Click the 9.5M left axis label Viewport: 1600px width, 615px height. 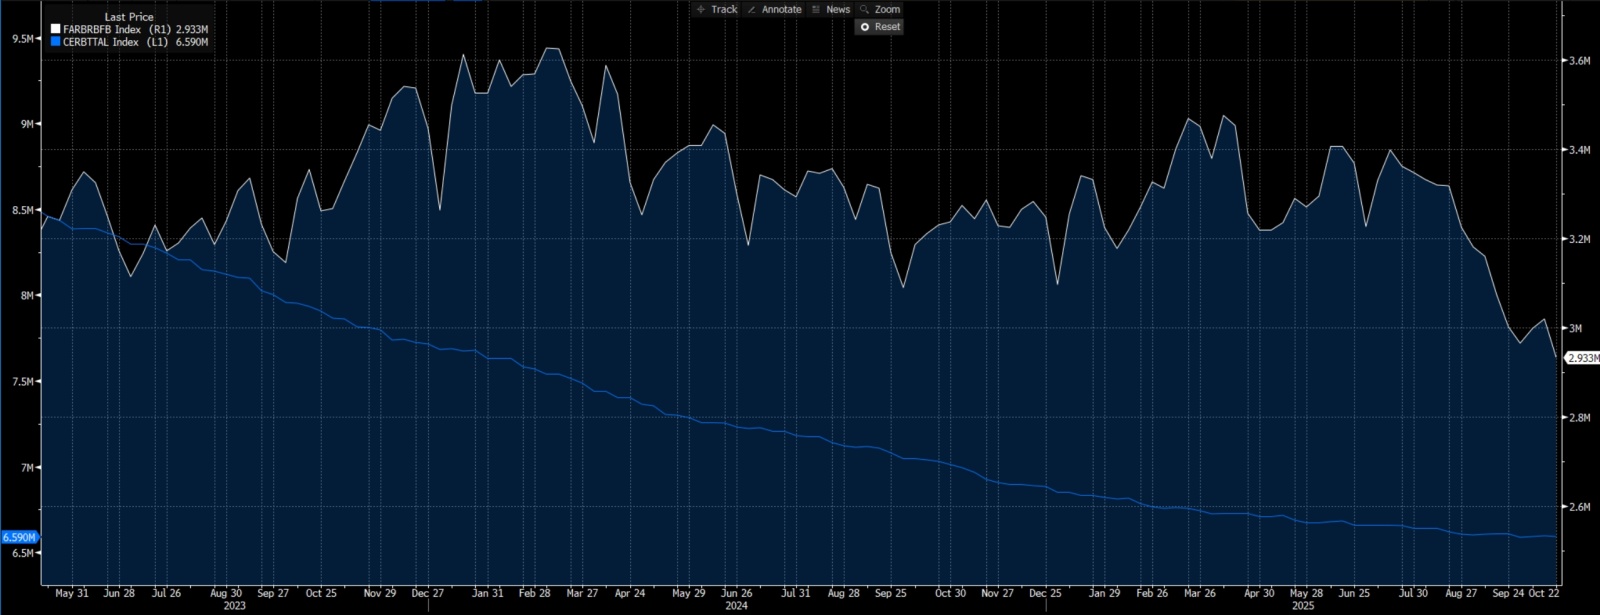click(23, 39)
